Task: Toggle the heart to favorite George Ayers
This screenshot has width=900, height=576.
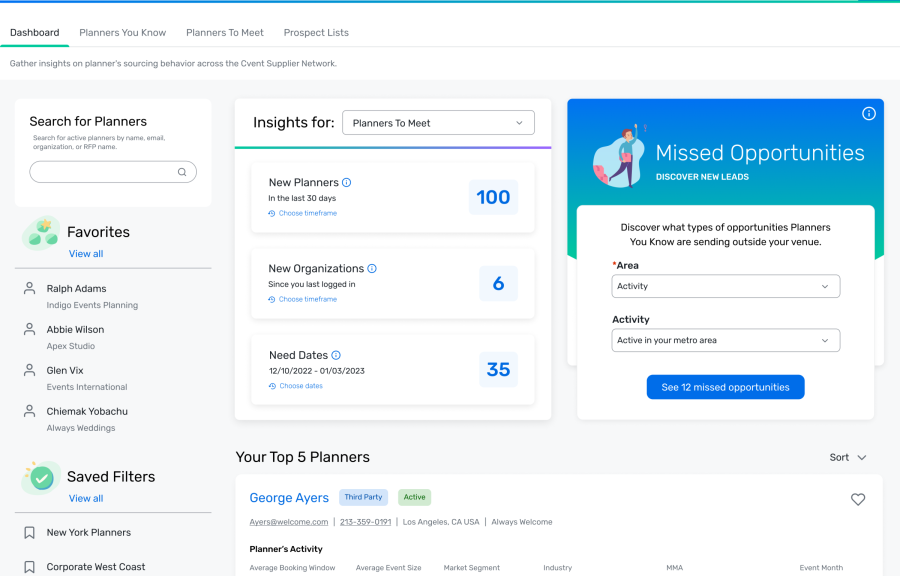Action: pyautogui.click(x=858, y=498)
